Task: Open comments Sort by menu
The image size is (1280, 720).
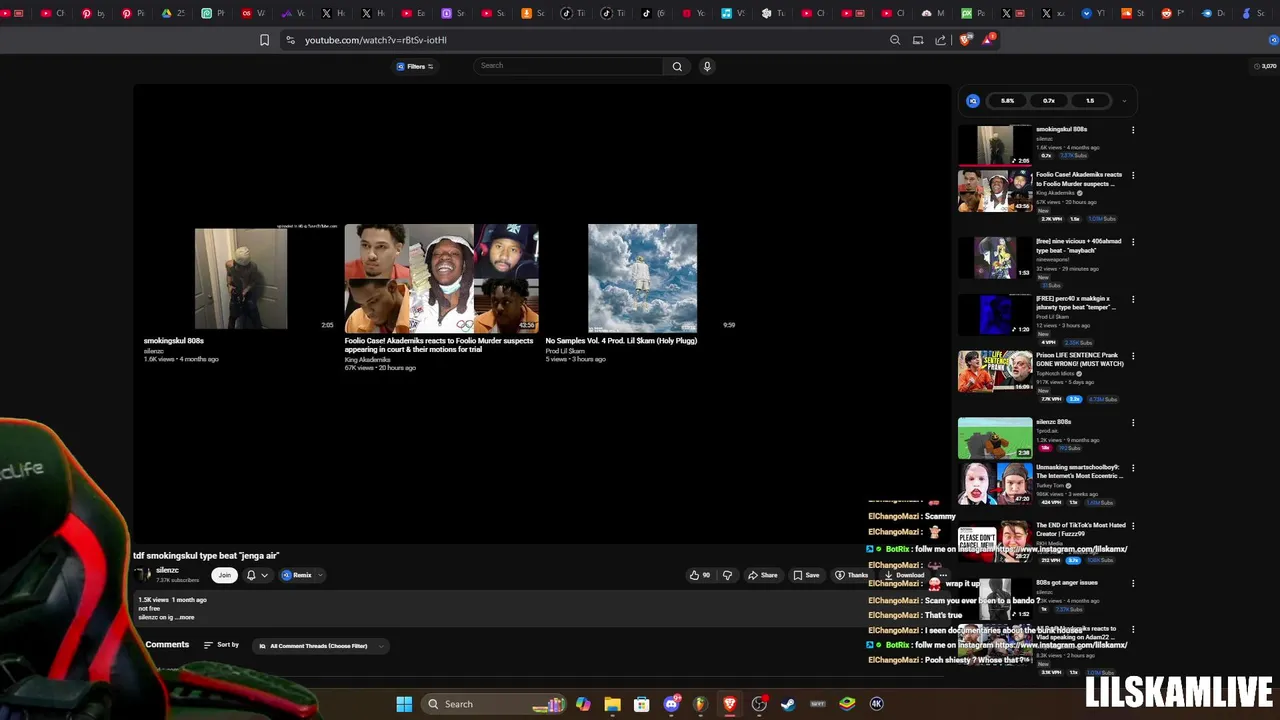Action: 221,645
